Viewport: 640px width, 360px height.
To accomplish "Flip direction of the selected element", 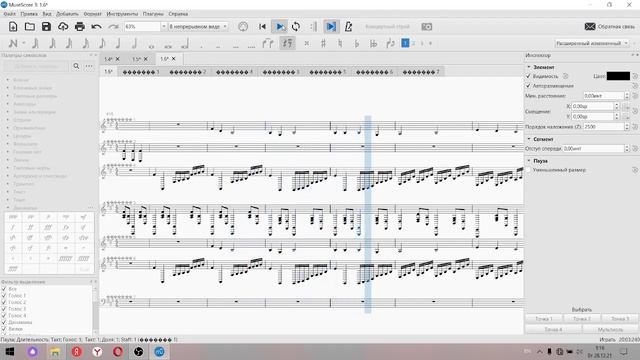I will (x=390, y=43).
